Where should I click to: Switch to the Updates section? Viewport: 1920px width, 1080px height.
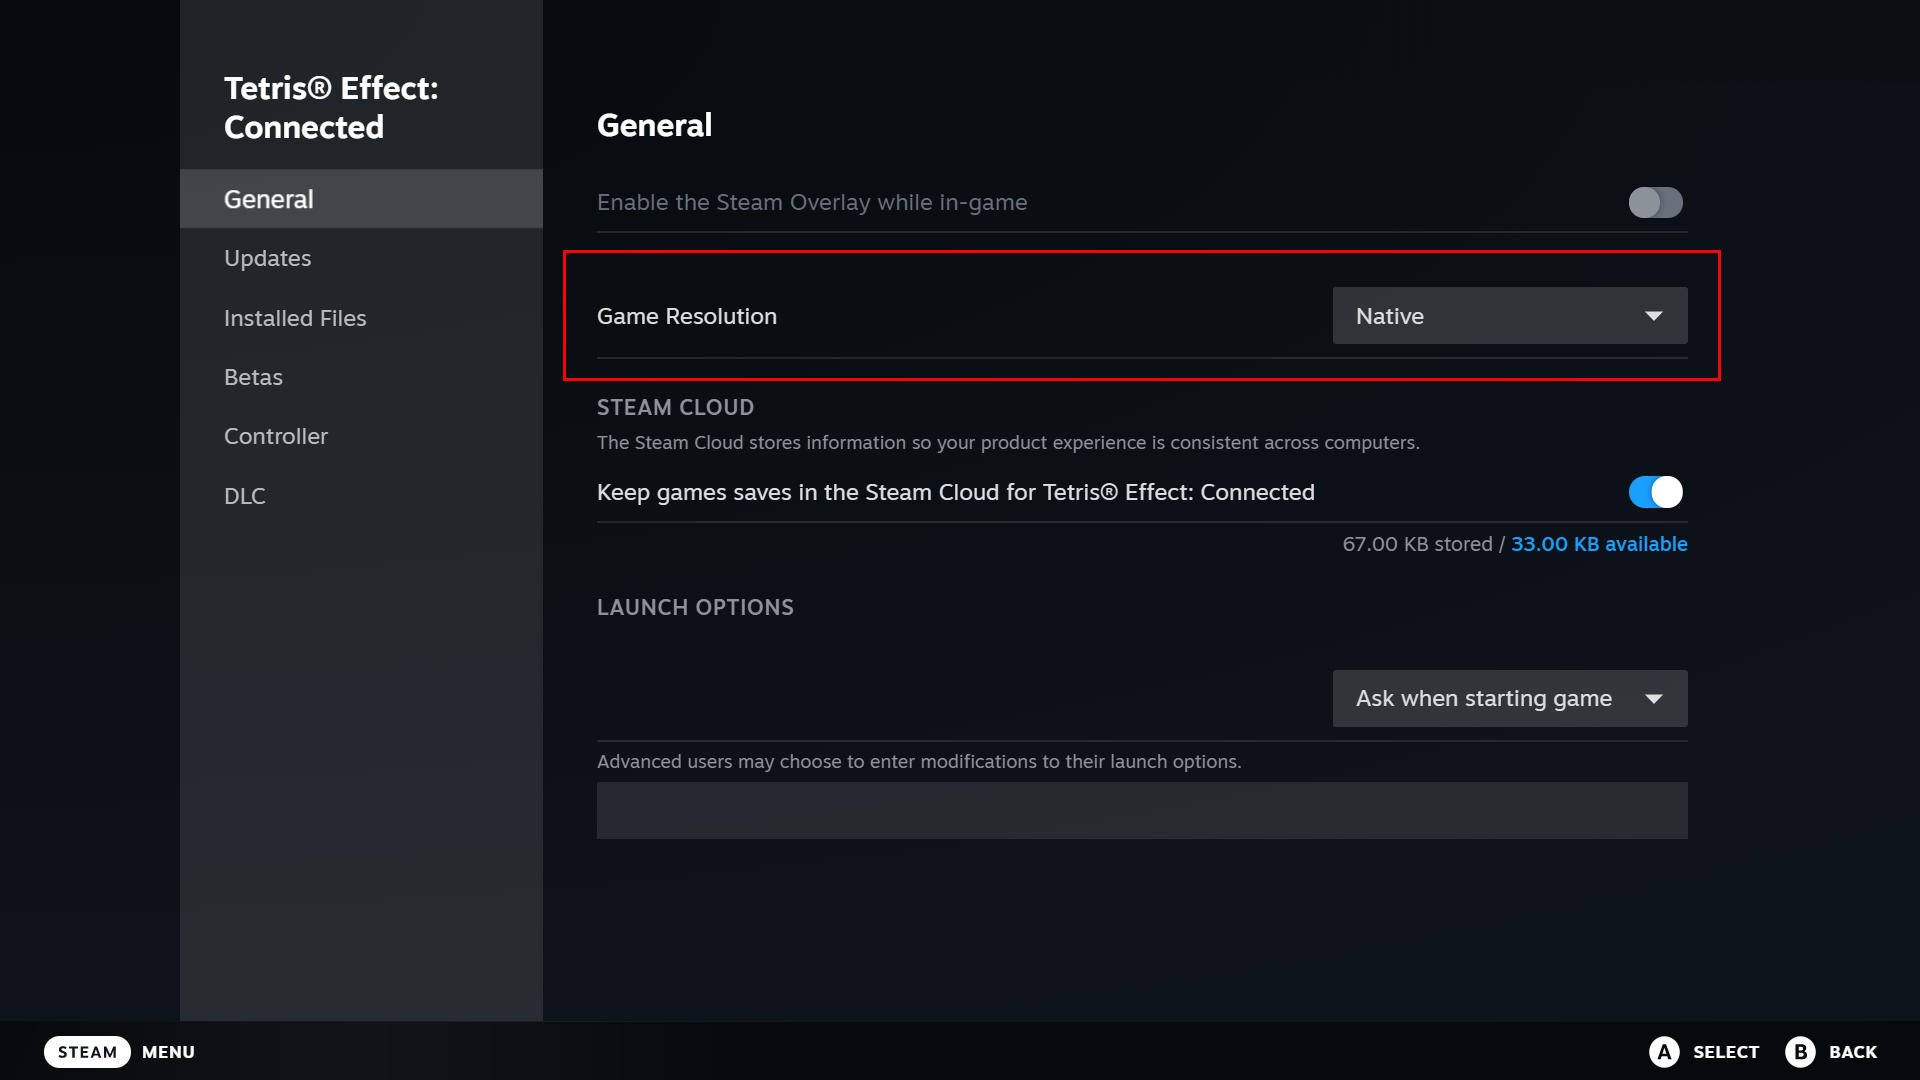[x=267, y=257]
